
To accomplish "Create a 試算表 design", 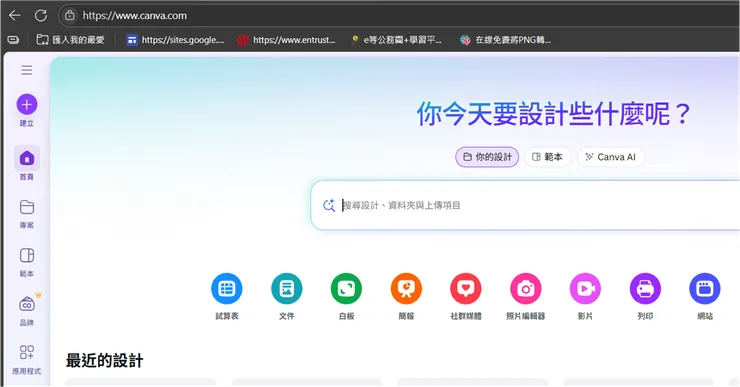I will pos(227,297).
